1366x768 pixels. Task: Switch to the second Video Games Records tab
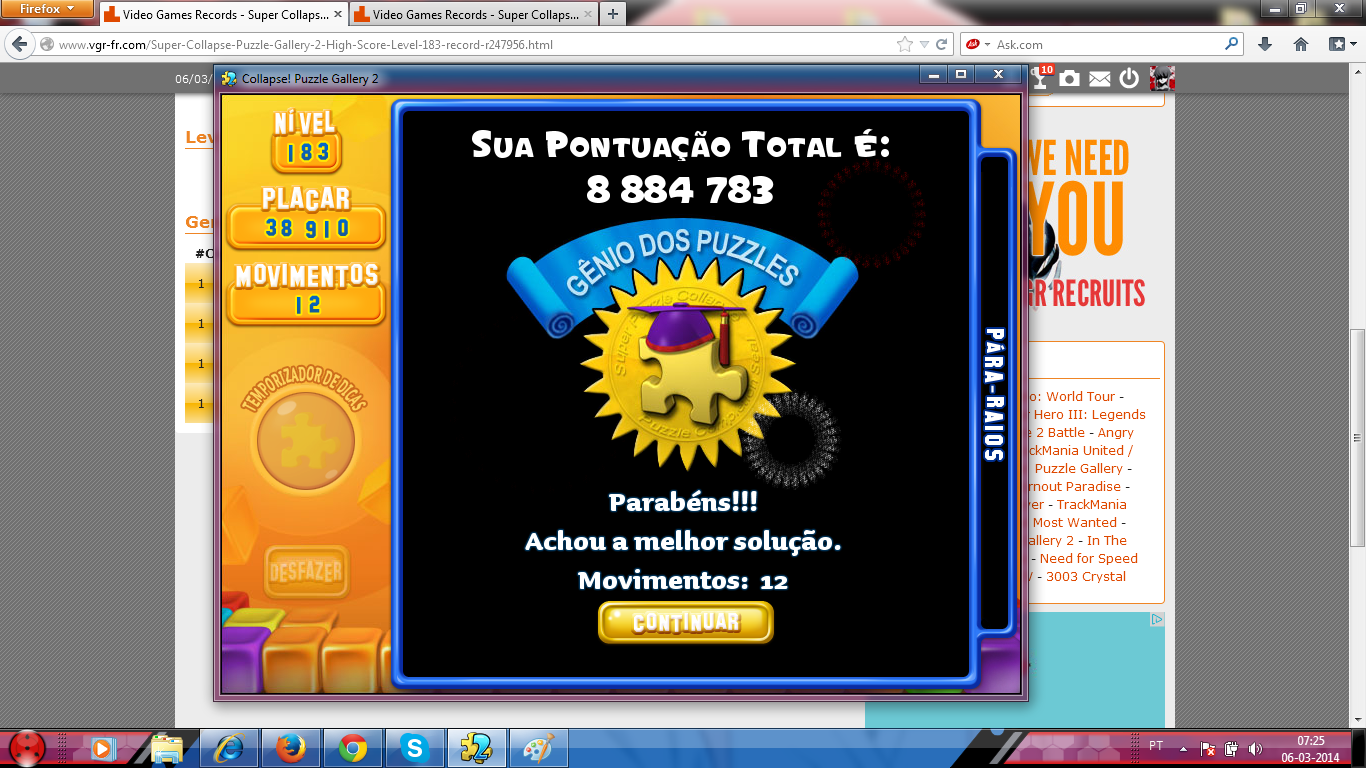point(468,15)
